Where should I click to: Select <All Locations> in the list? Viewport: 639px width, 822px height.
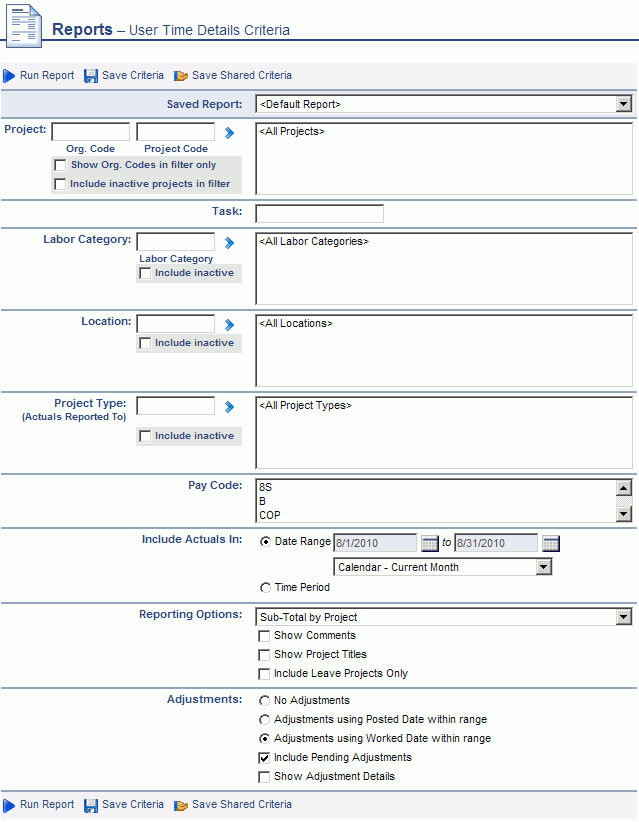click(x=296, y=323)
